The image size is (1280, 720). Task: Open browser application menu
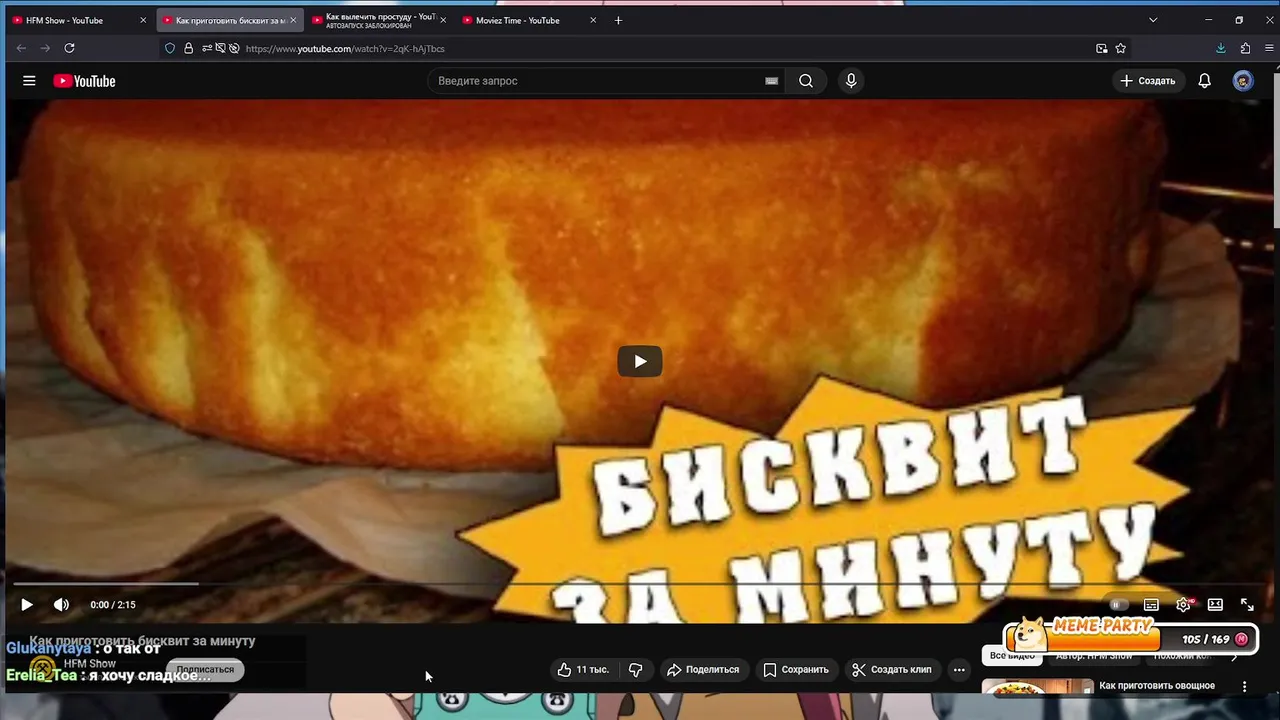(x=1267, y=48)
